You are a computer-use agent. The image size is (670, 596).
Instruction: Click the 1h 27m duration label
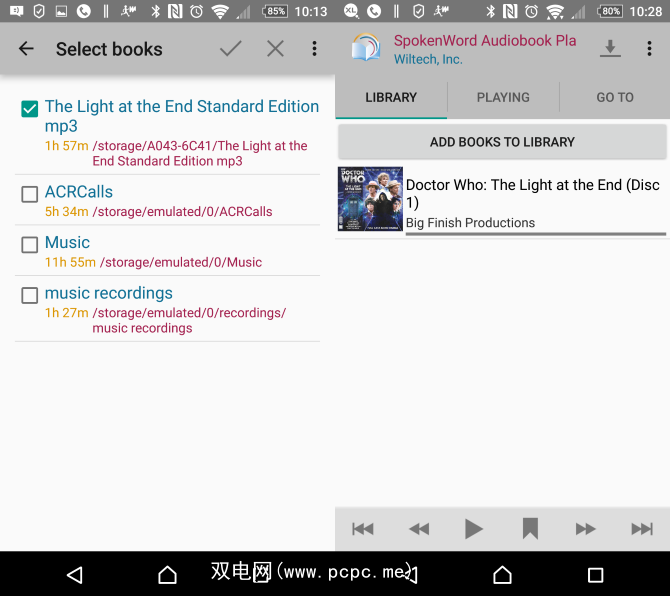tap(67, 313)
